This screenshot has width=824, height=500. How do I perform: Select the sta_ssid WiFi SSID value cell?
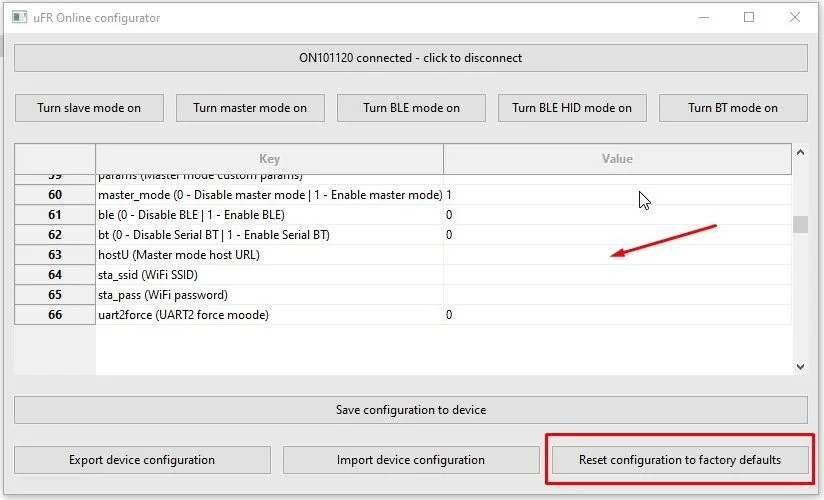coord(617,275)
